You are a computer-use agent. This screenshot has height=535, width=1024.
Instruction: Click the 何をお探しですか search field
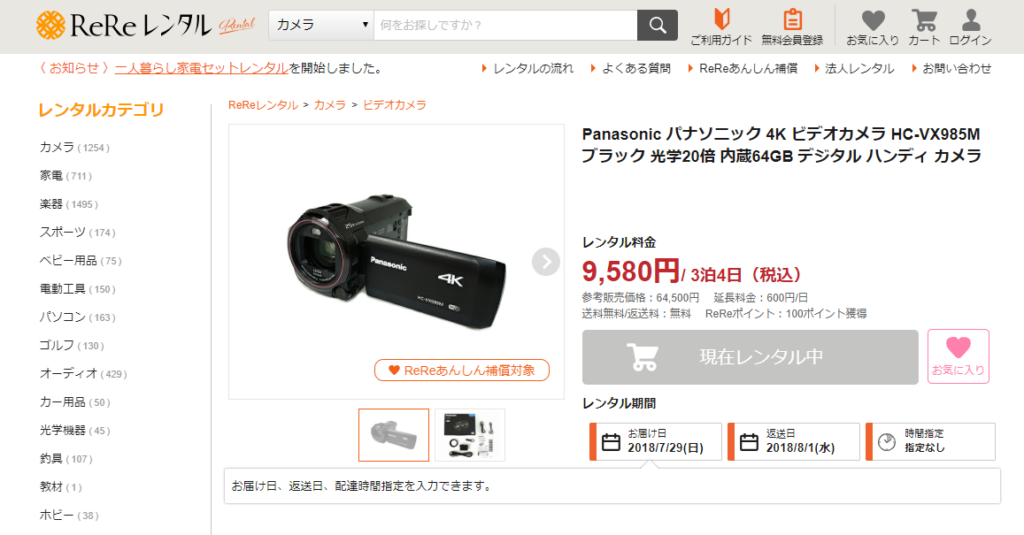(505, 25)
